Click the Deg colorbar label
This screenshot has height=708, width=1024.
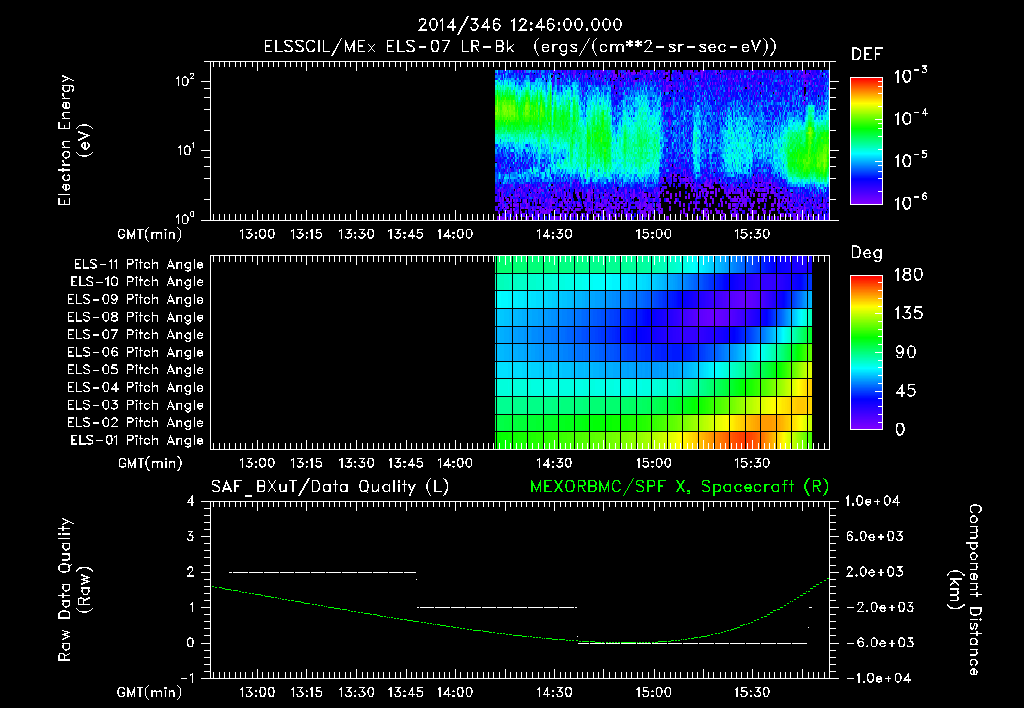click(x=867, y=253)
